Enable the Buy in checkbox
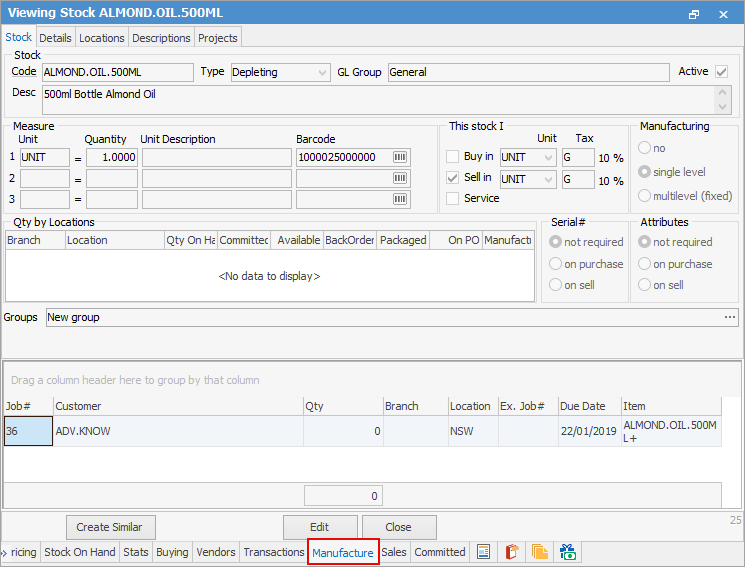Screen dimensions: 745x567 (453, 157)
